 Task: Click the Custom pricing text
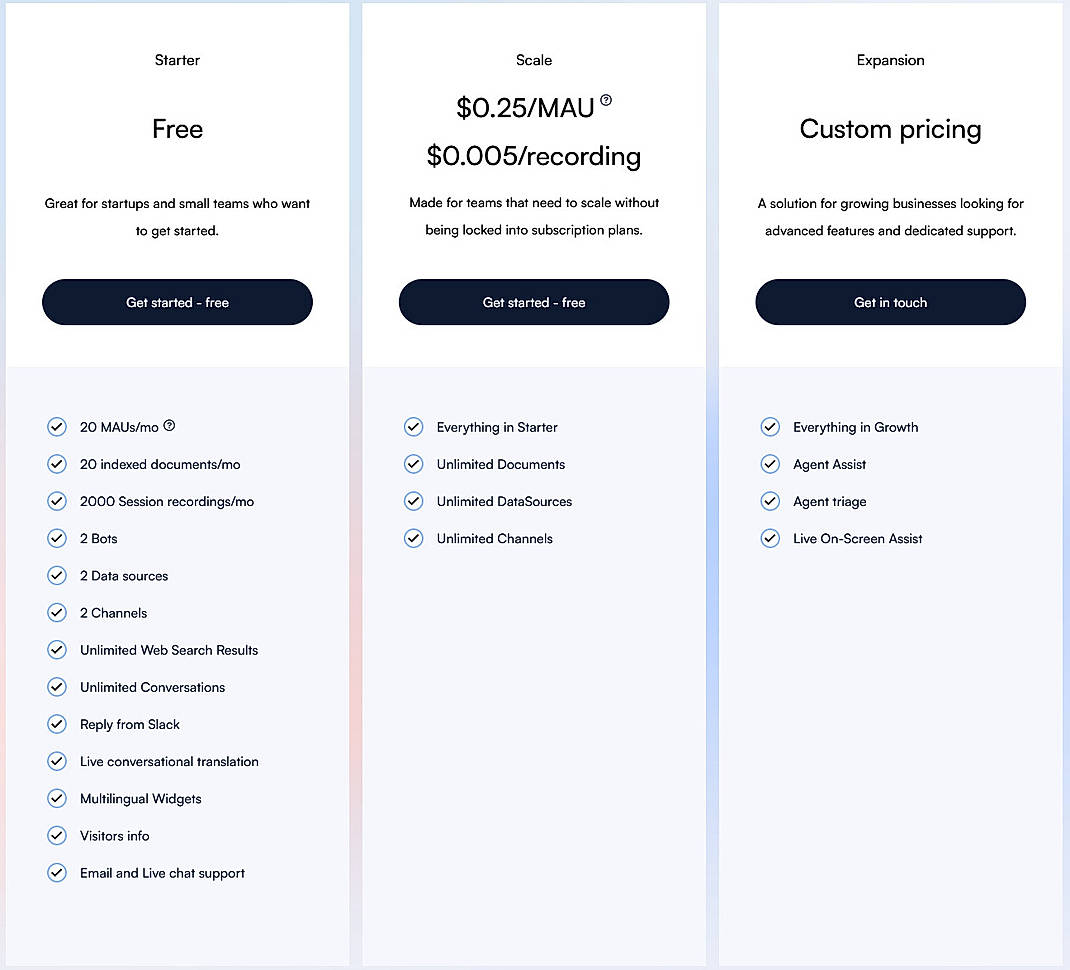coord(890,129)
